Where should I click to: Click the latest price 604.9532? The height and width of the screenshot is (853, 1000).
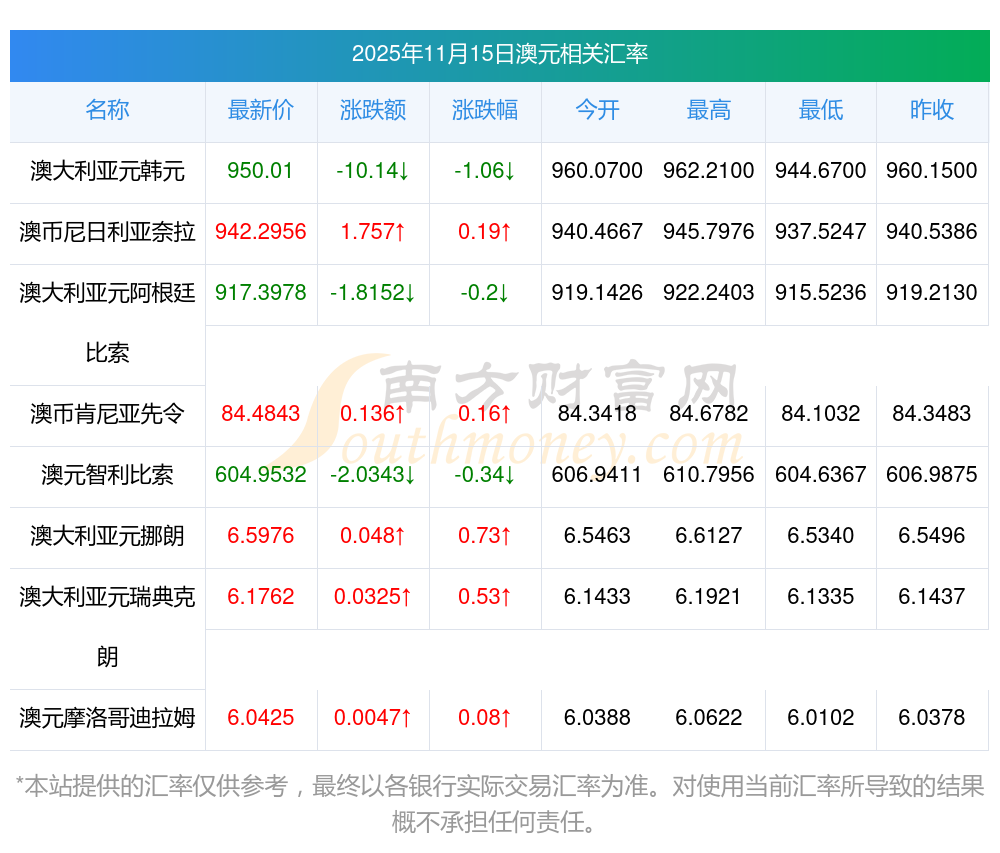click(260, 475)
